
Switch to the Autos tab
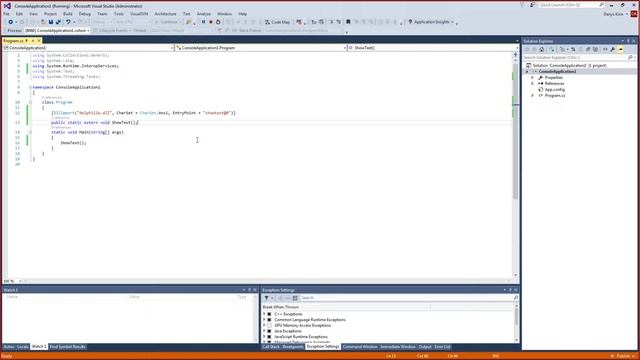(9, 347)
